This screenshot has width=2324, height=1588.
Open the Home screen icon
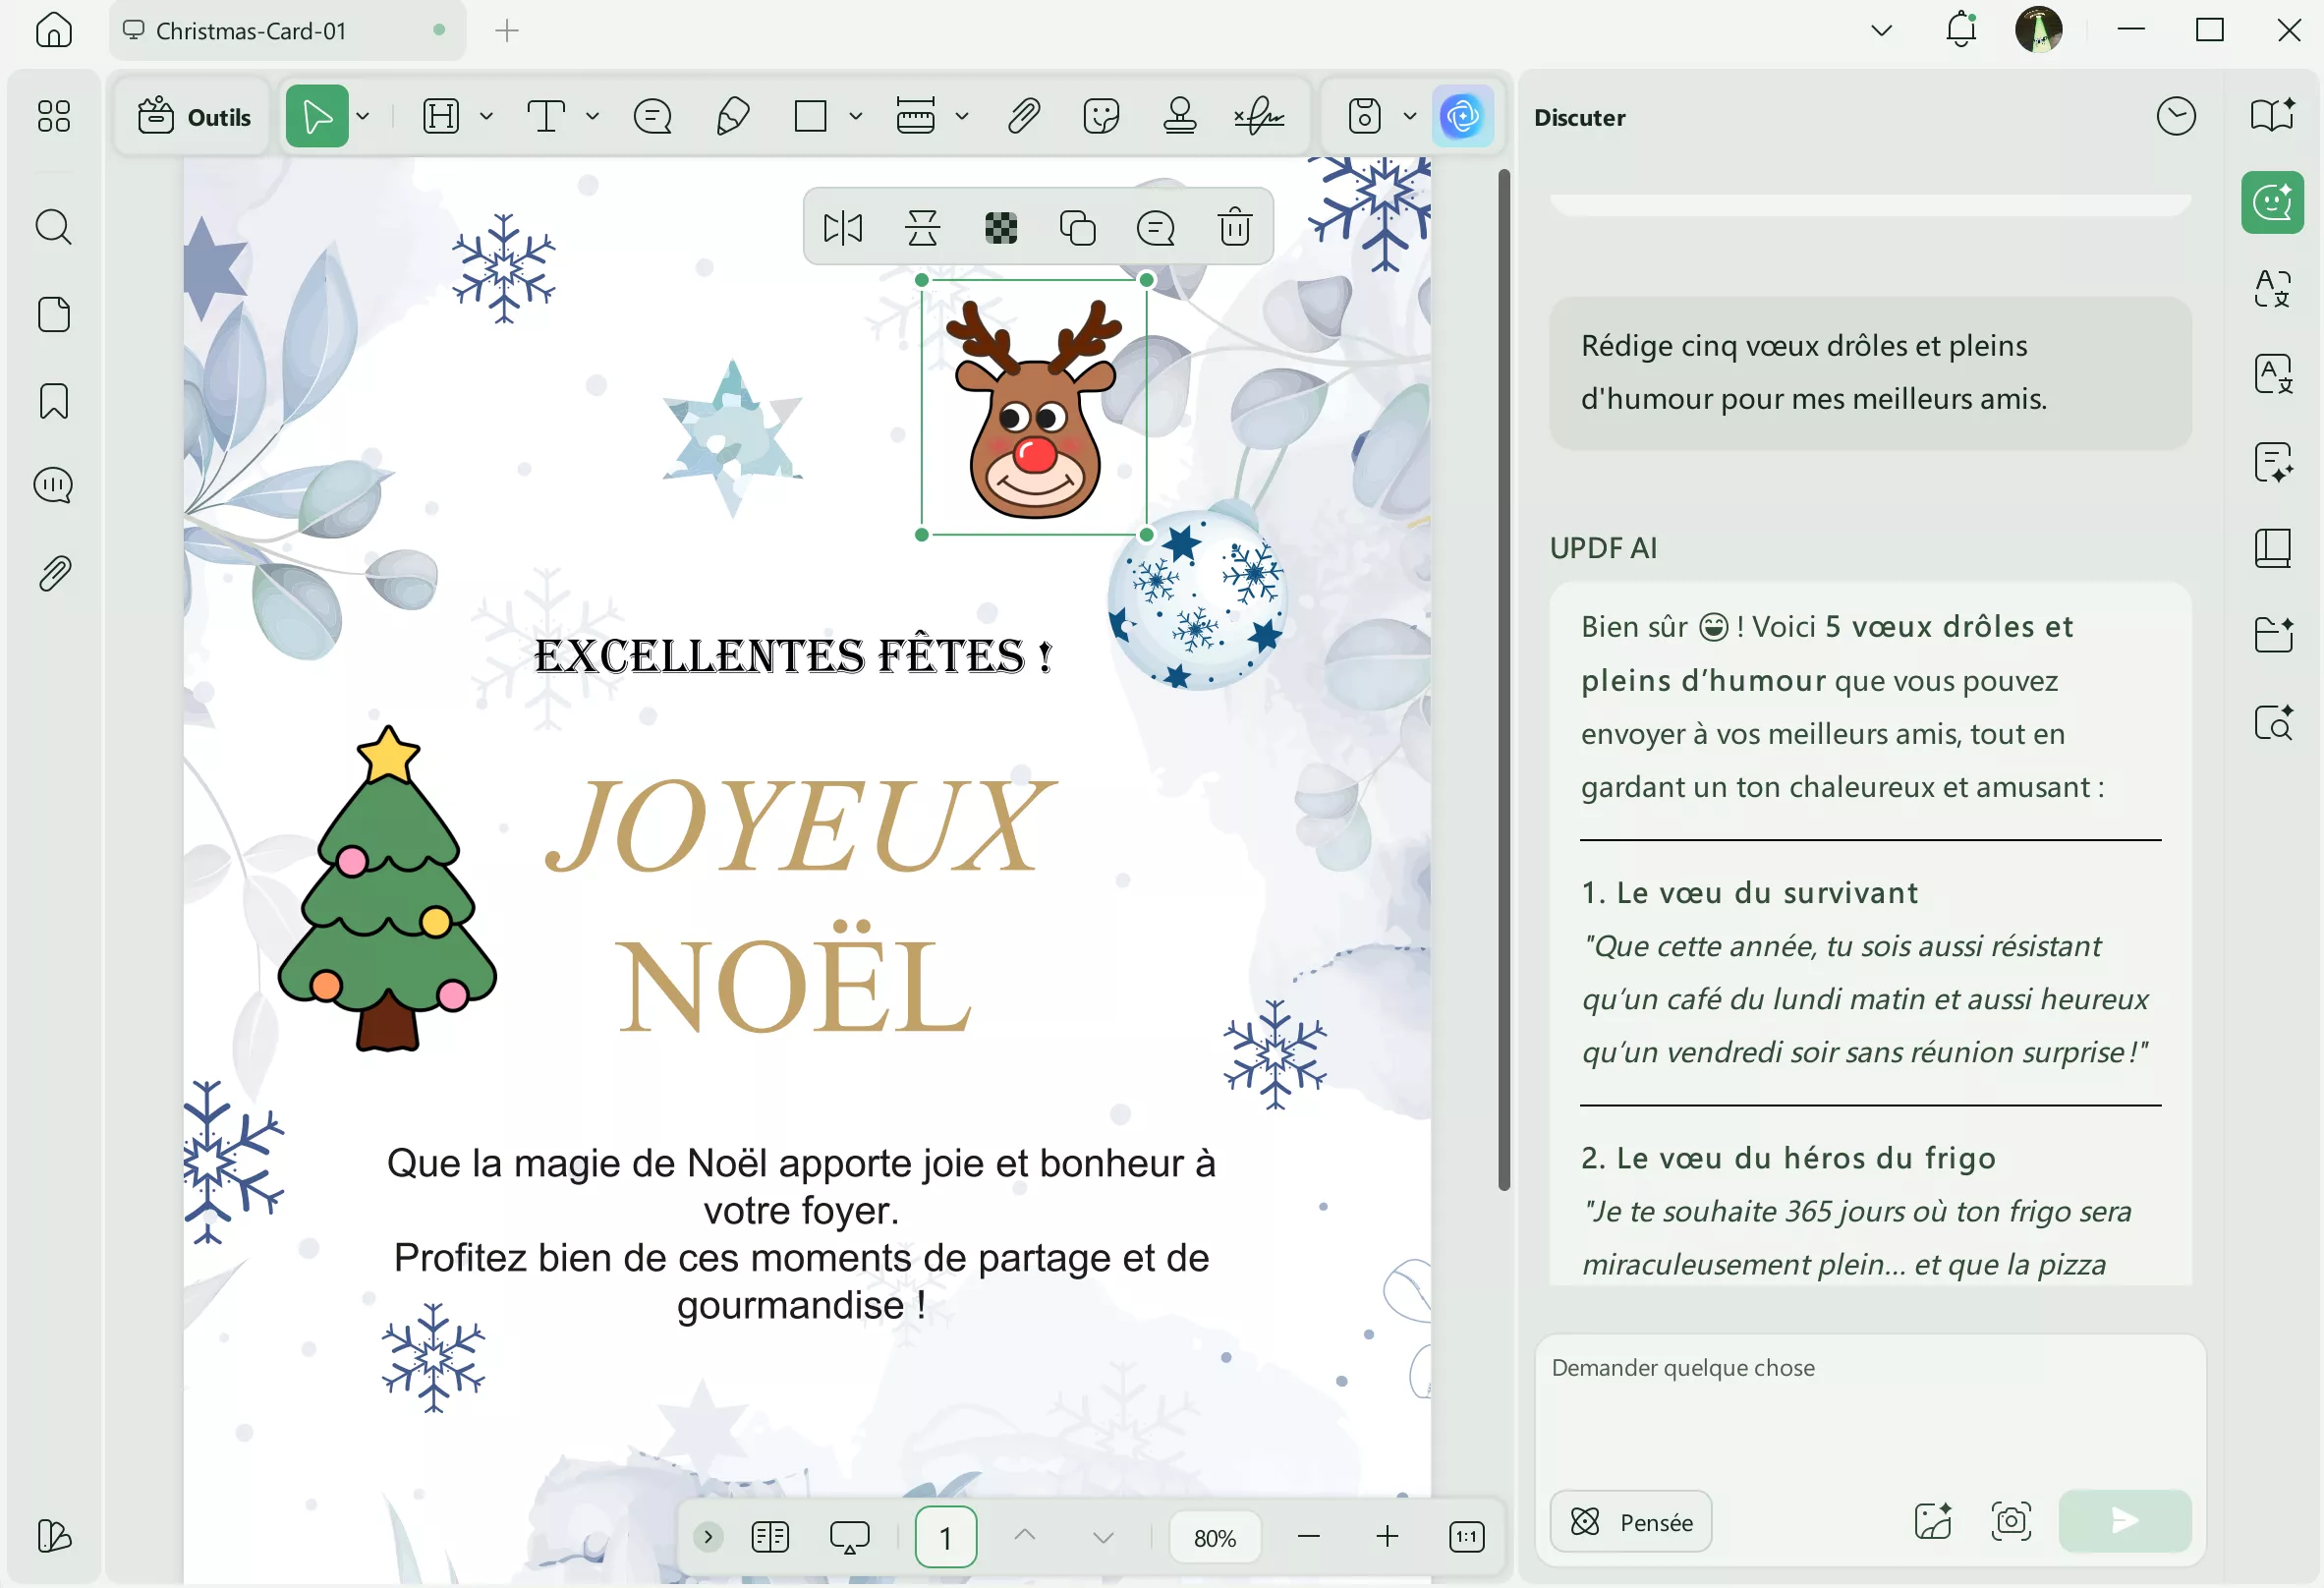tap(53, 30)
